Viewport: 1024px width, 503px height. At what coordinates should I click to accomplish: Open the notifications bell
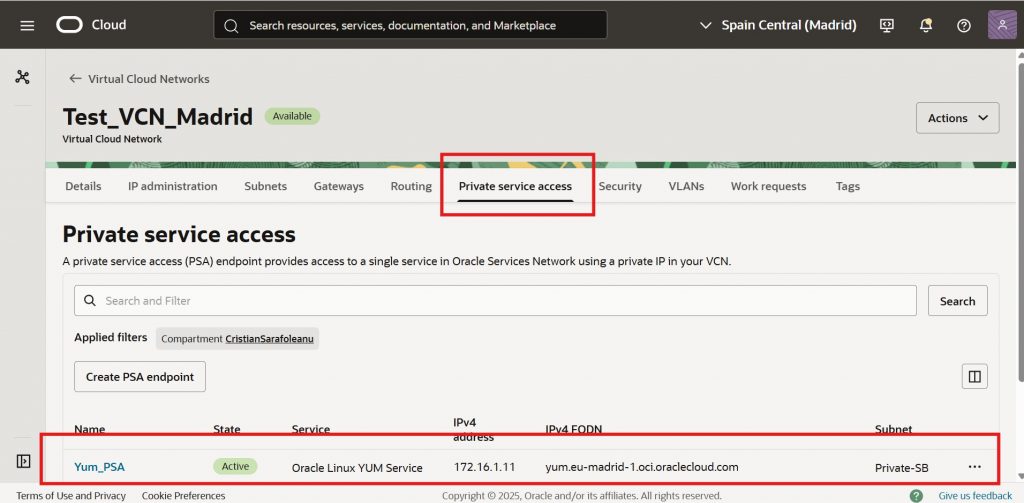[925, 25]
